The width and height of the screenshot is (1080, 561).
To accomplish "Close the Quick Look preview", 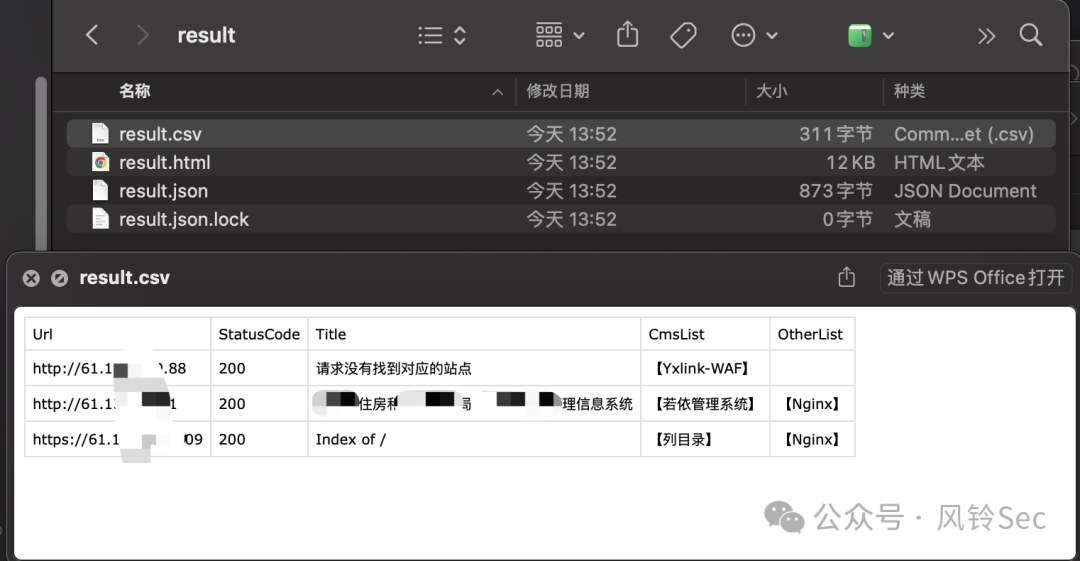I will click(x=31, y=278).
